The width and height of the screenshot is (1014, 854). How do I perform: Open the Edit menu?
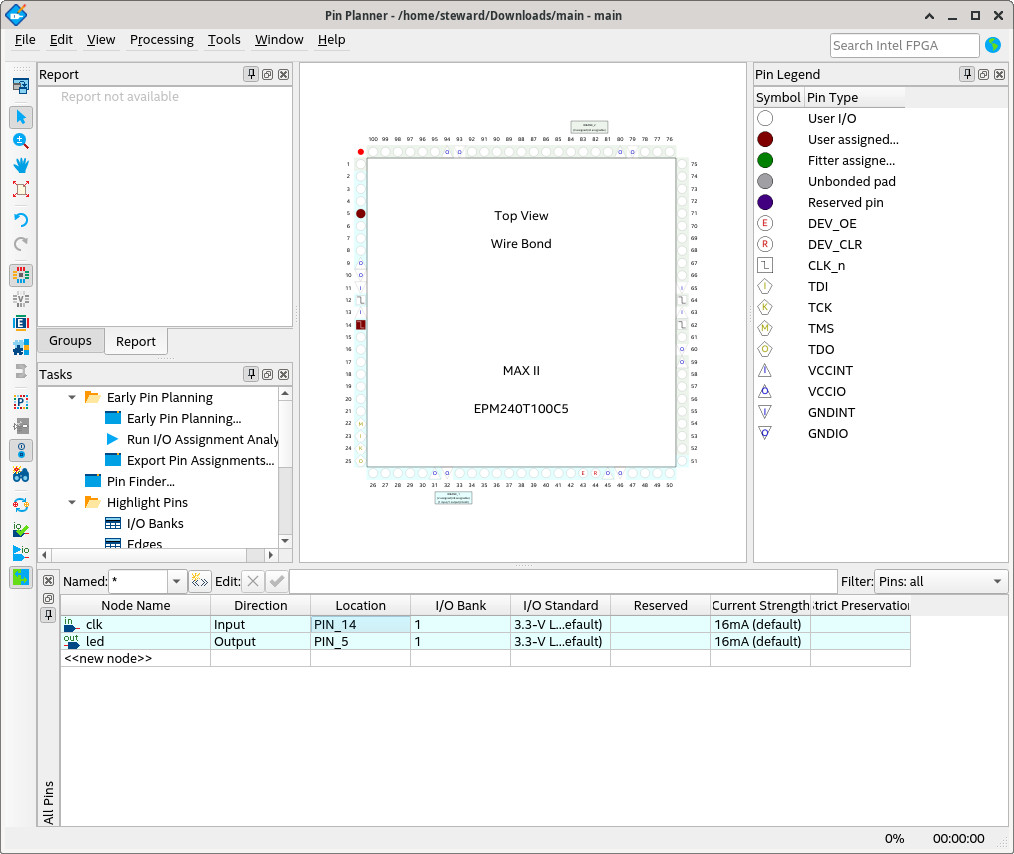[x=61, y=39]
